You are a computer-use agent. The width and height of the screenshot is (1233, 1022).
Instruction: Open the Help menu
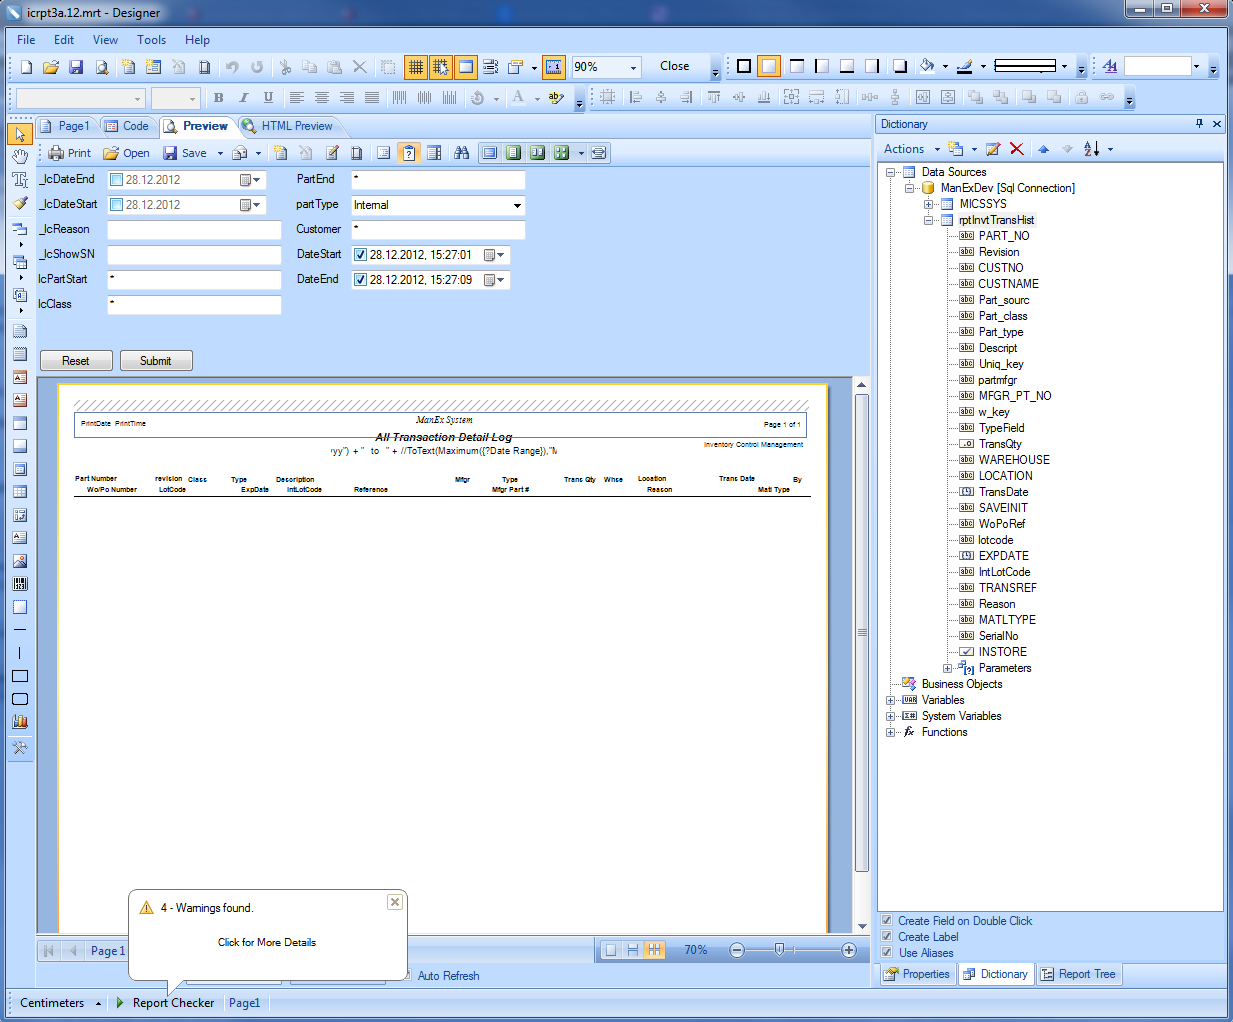(197, 40)
